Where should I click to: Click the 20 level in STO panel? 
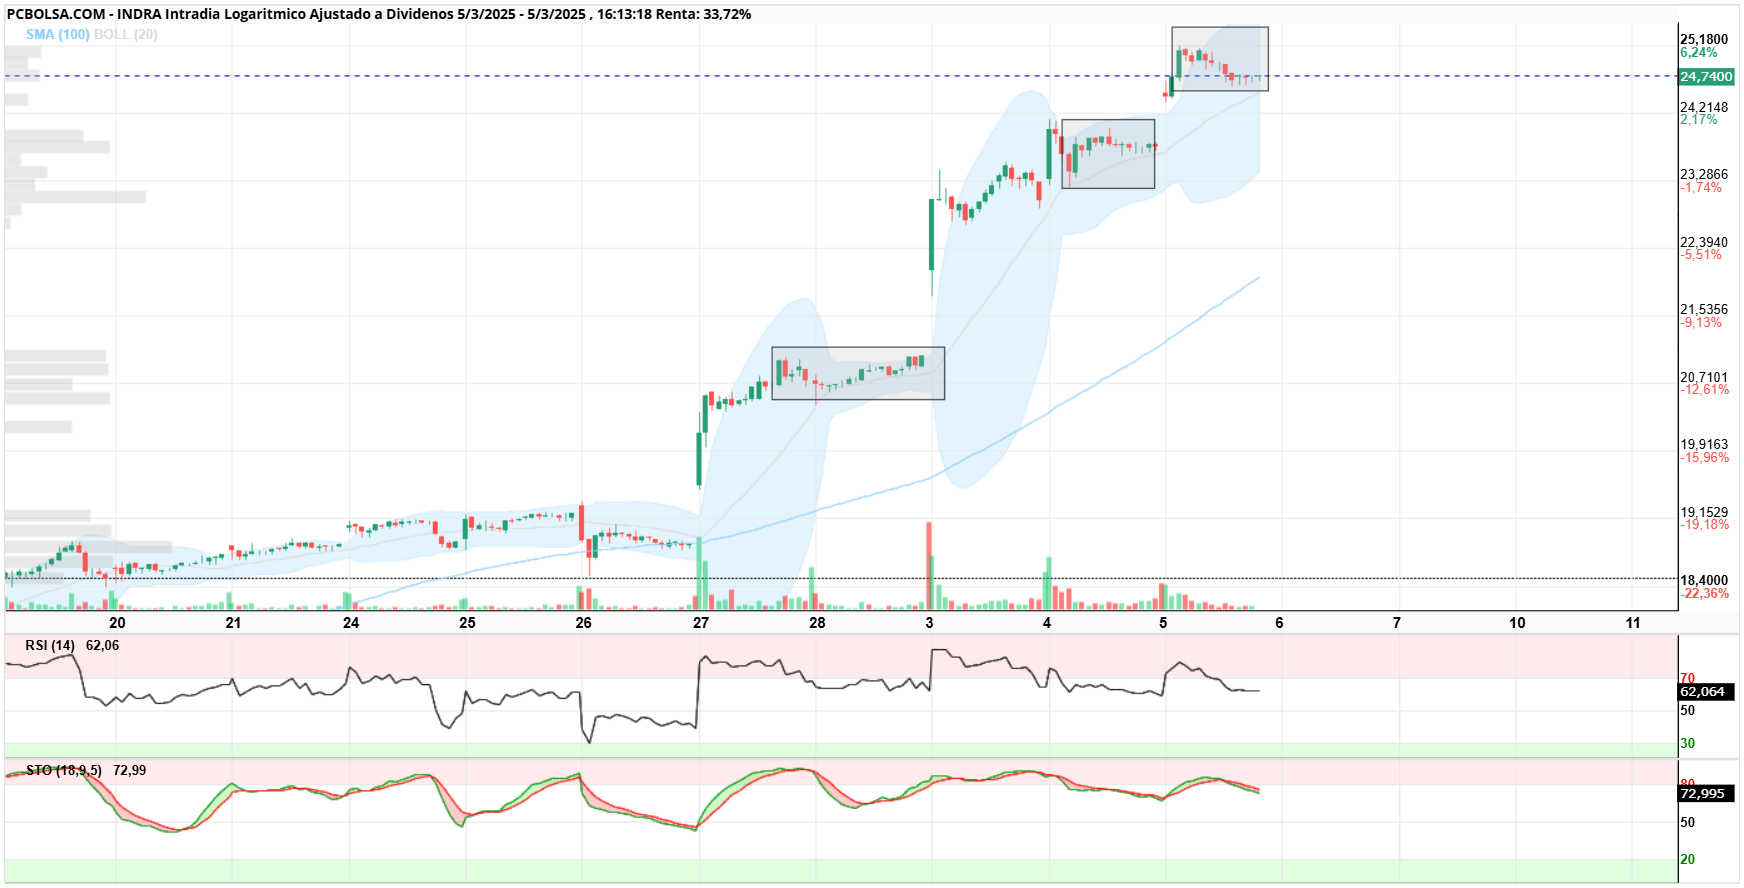[x=1687, y=860]
